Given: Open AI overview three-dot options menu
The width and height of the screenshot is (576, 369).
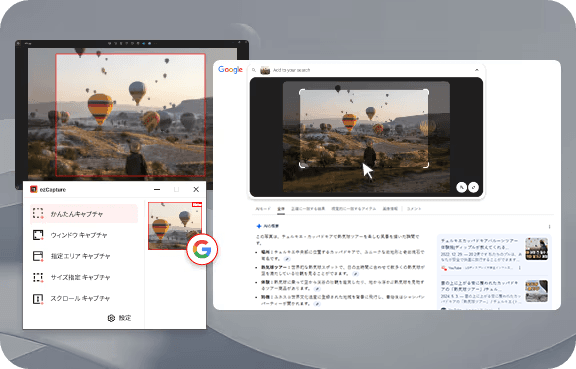Looking at the screenshot, I should pyautogui.click(x=550, y=226).
